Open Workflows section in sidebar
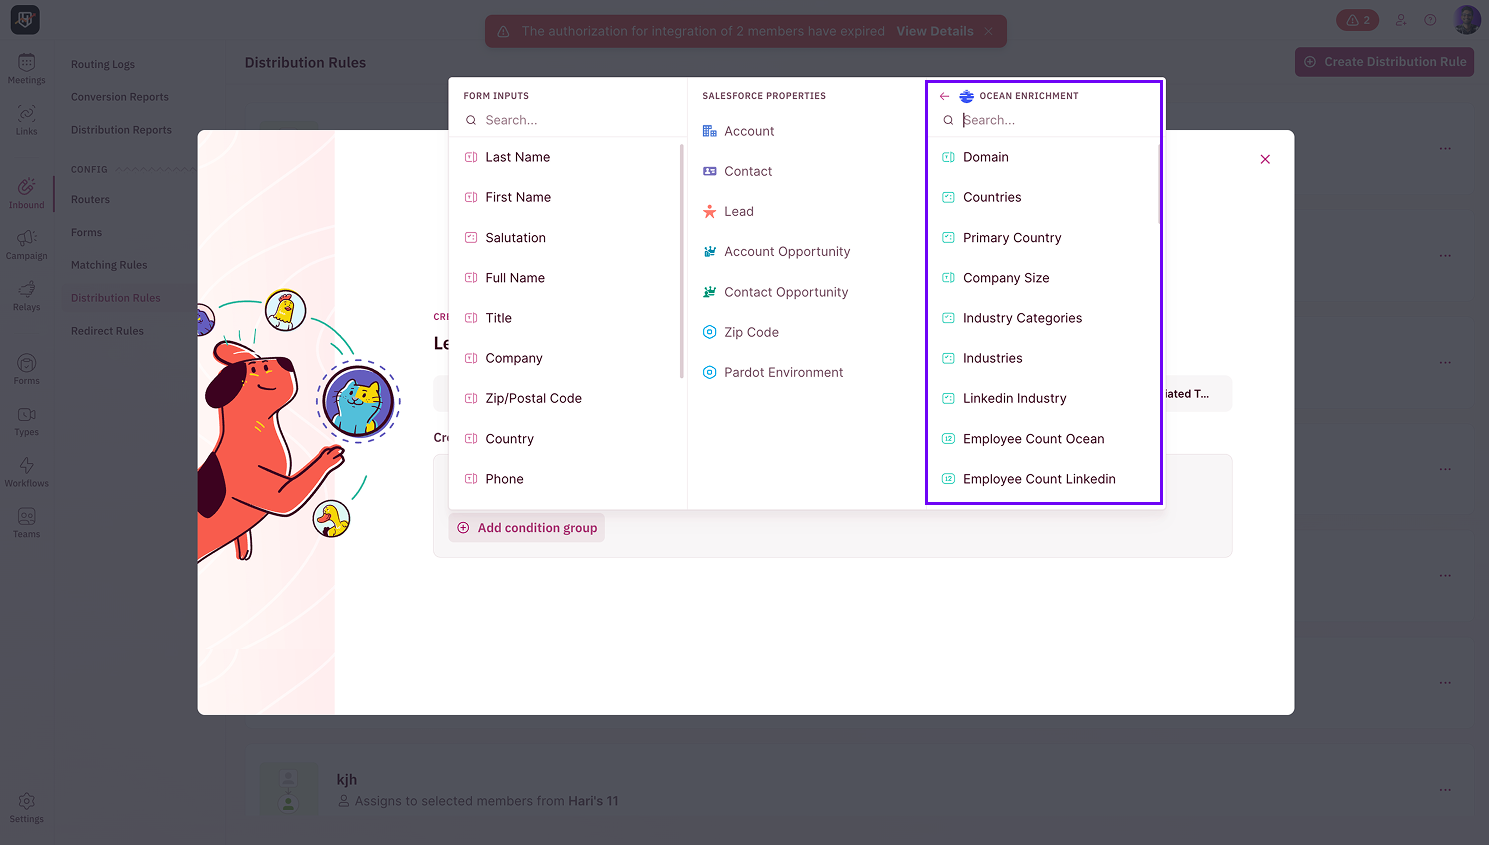1489x845 pixels. (x=27, y=472)
